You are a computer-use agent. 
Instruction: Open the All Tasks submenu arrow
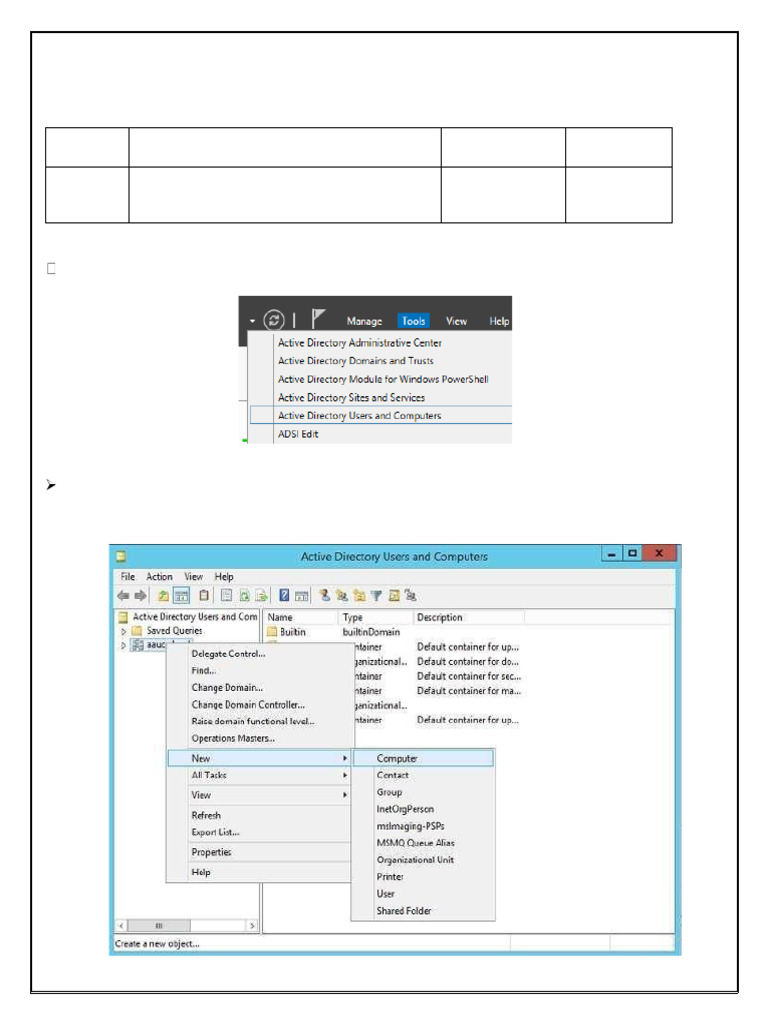345,775
